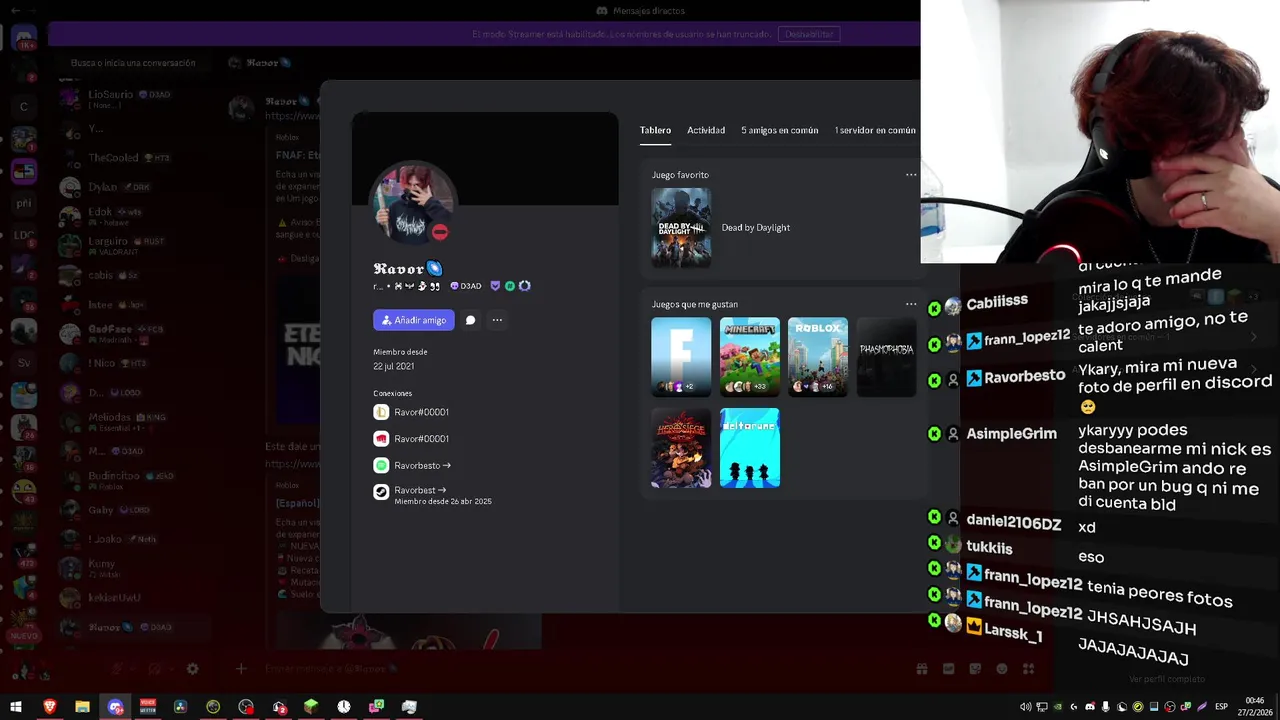1280x720 pixels.
Task: Click the Discord home icon in server list
Action: tap(24, 39)
